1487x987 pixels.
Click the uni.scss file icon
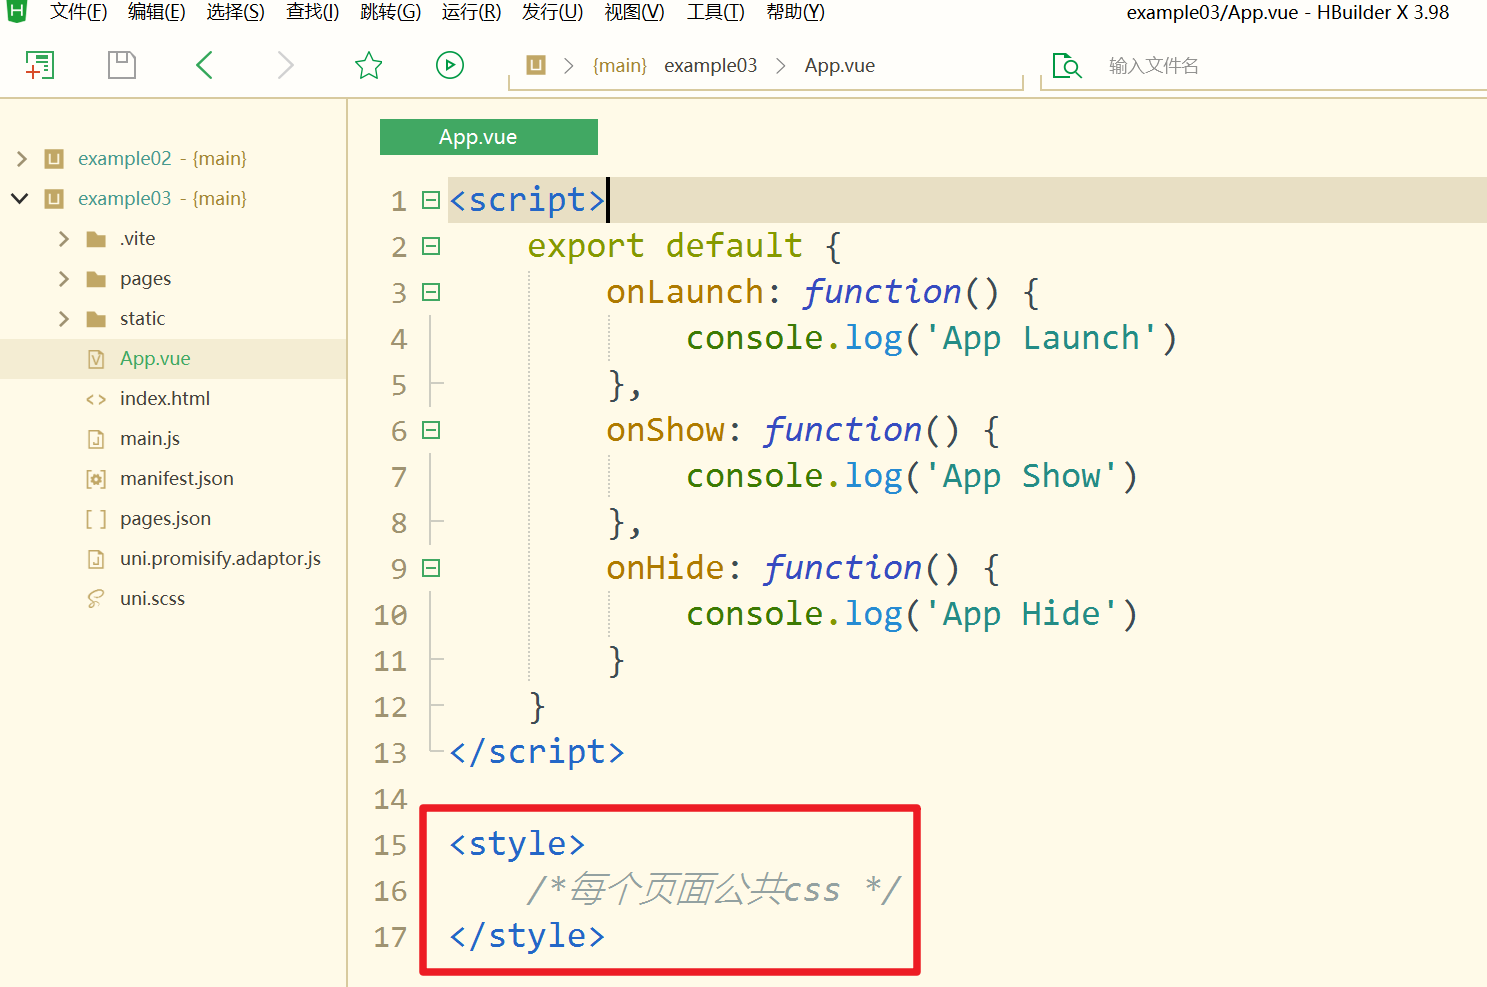pos(96,599)
